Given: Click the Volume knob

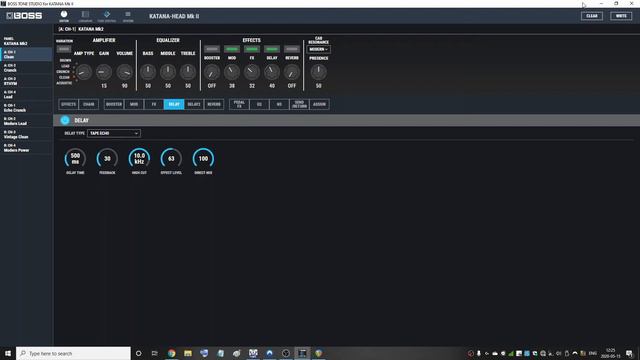Looking at the screenshot, I should 124,72.
